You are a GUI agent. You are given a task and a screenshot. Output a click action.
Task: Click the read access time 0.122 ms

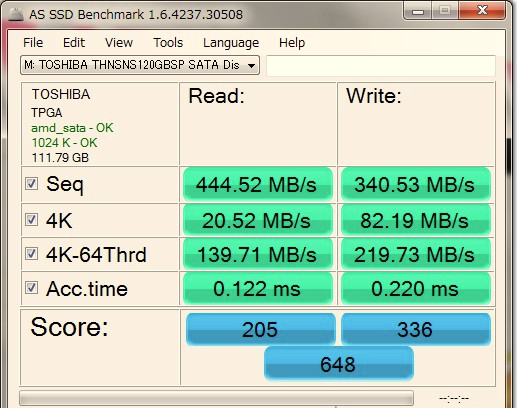pyautogui.click(x=258, y=288)
